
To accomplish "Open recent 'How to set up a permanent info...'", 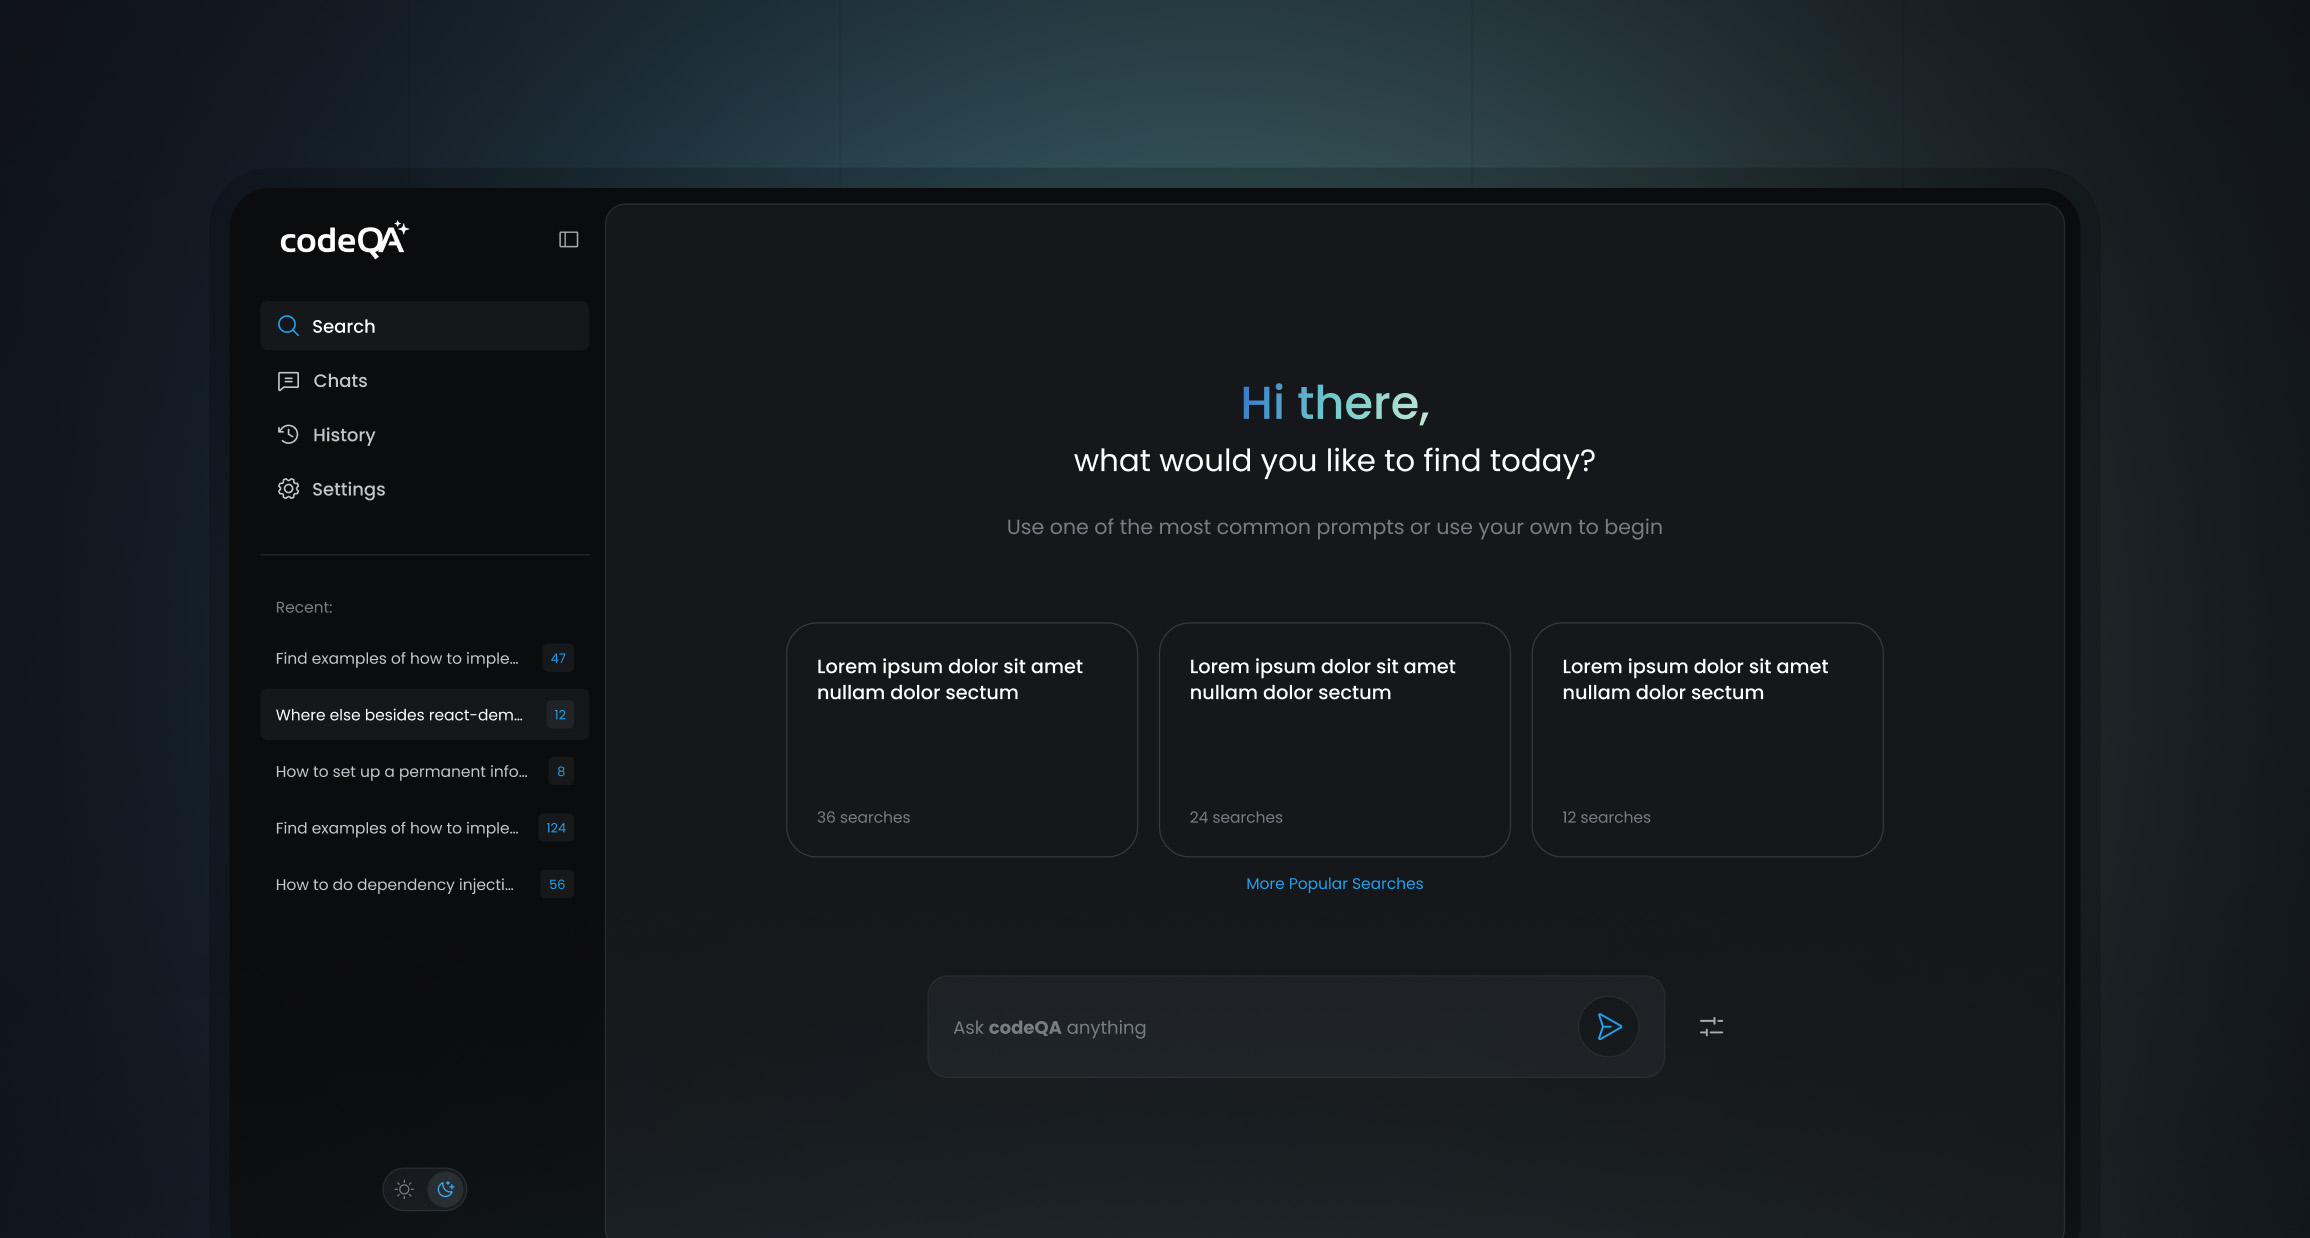I will (425, 771).
